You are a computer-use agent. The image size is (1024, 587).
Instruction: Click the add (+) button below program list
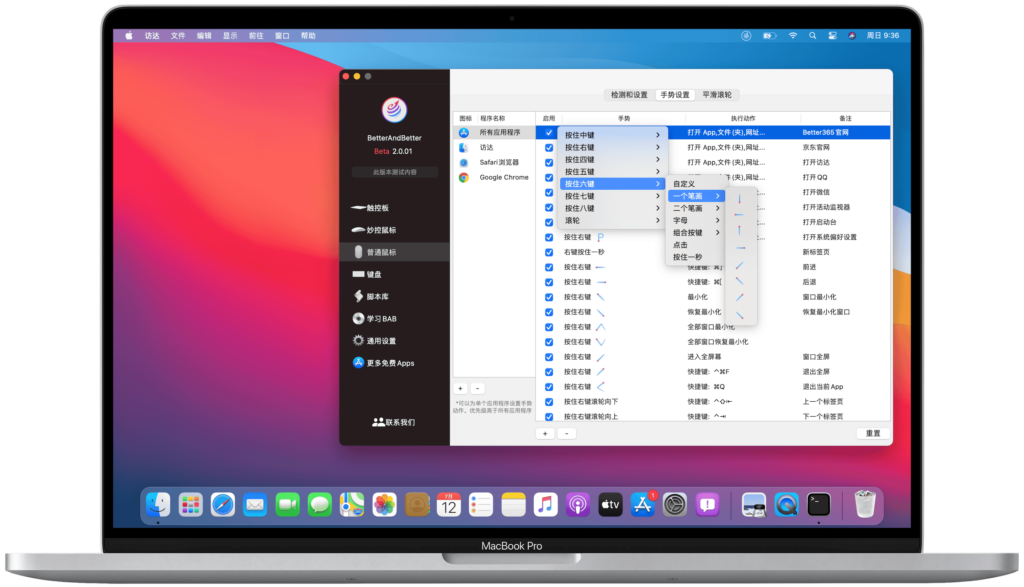coord(459,388)
